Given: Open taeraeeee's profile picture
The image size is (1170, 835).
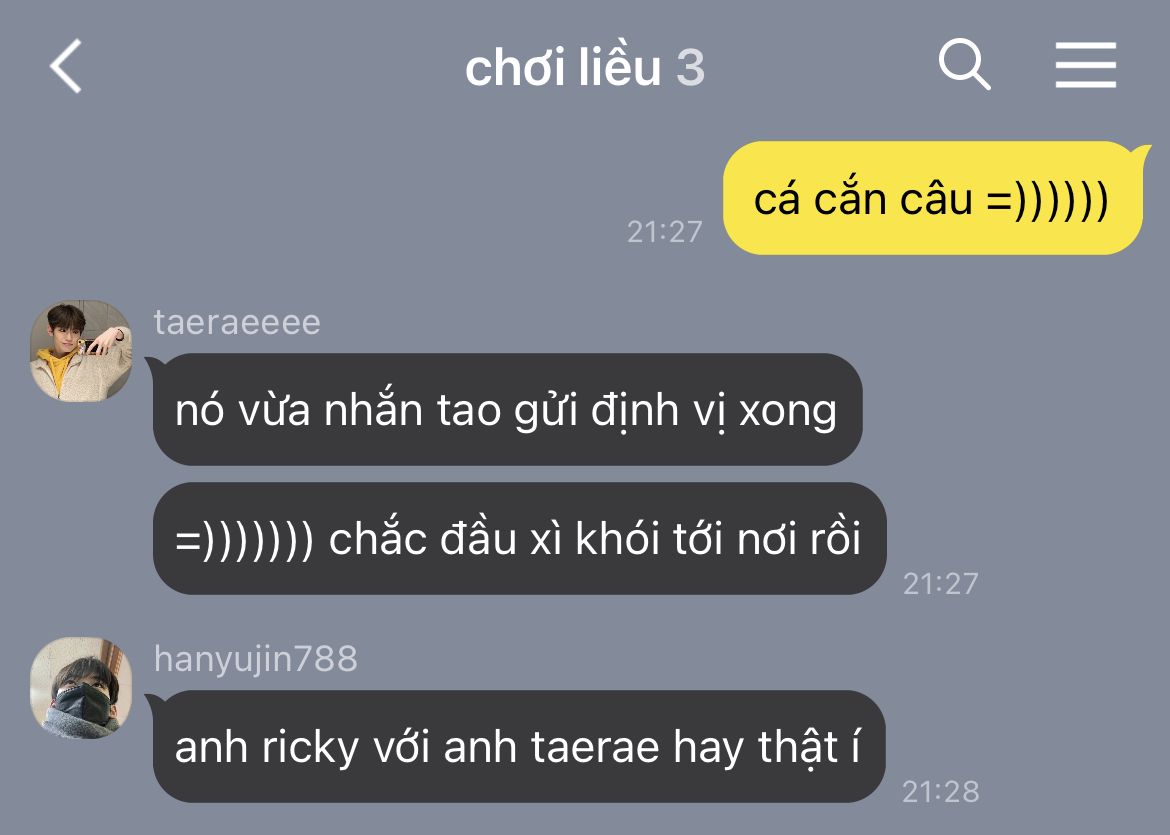Looking at the screenshot, I should coord(81,351).
